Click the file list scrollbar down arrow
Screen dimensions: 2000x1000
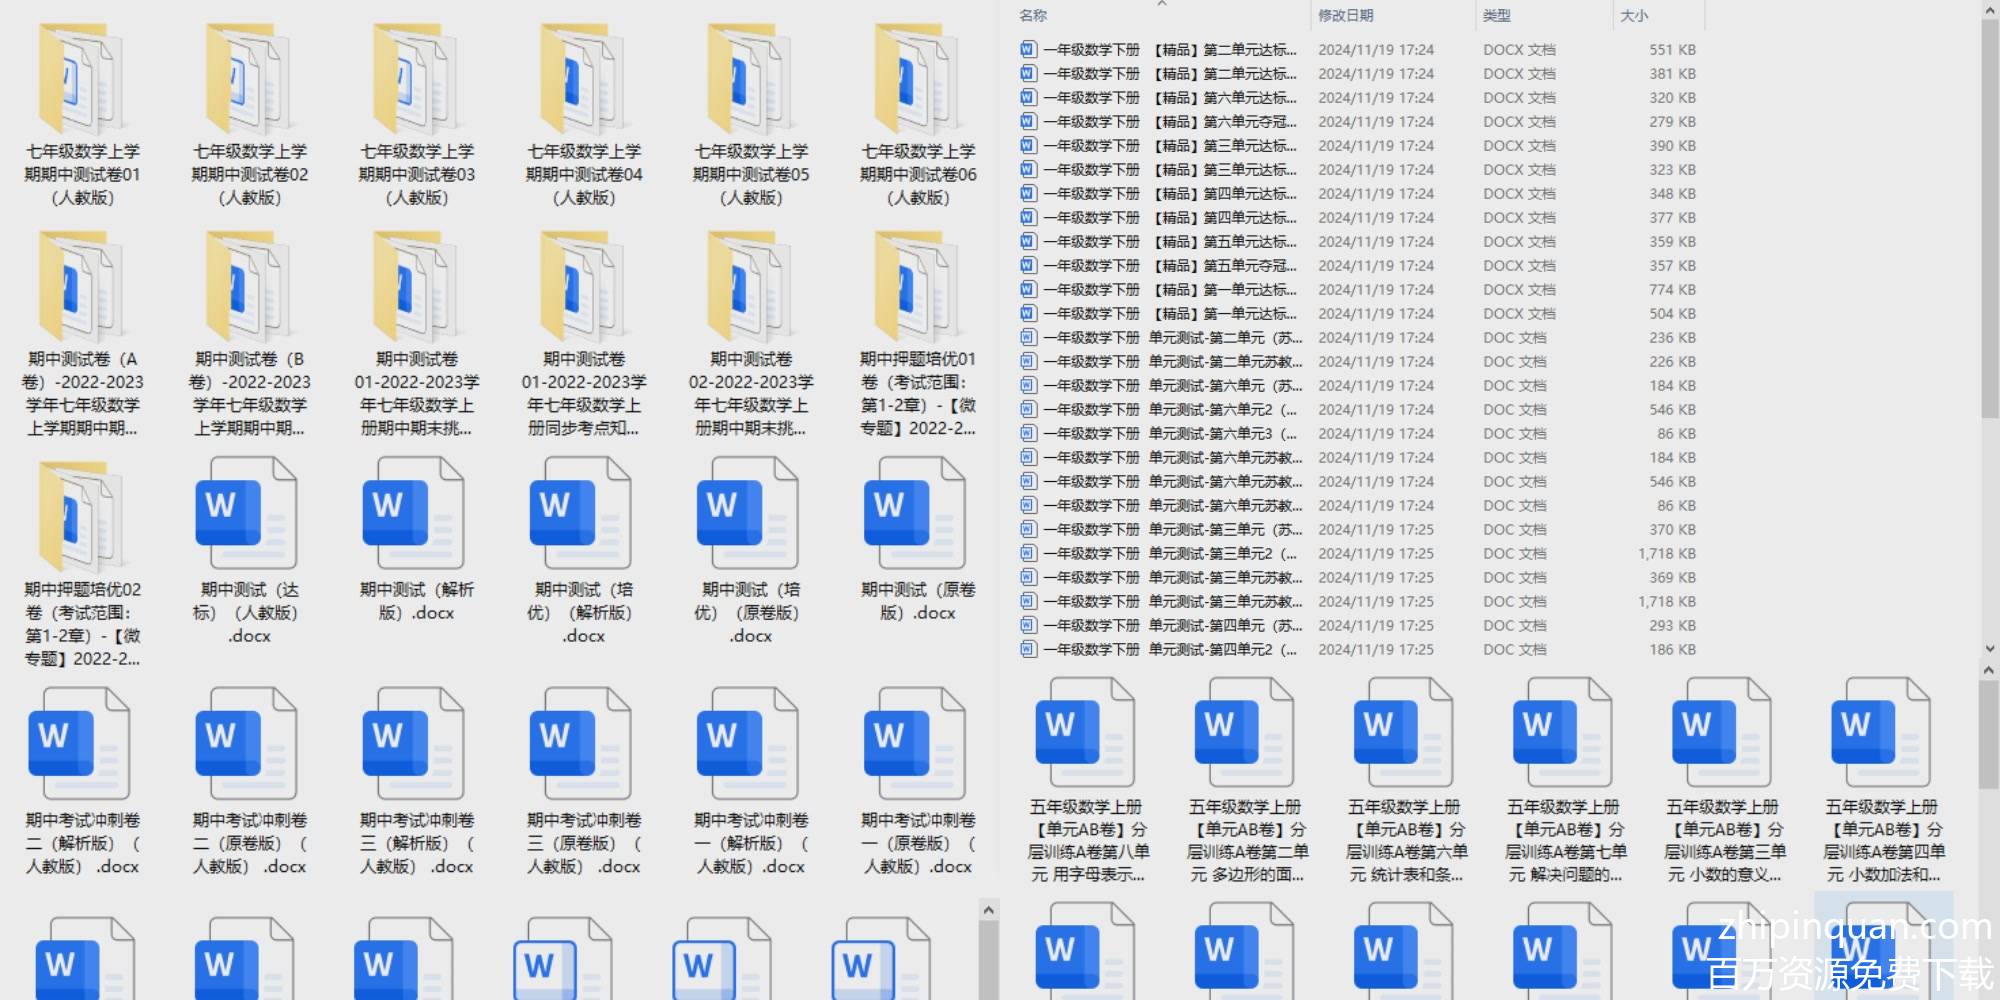[x=1989, y=649]
